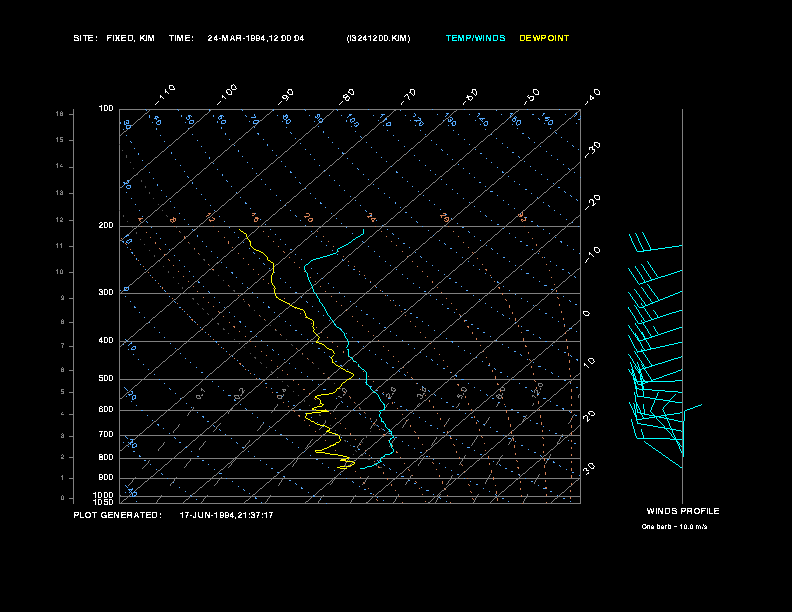Image resolution: width=792 pixels, height=612 pixels.
Task: Click the 30 temperature label on right edge
Action: (x=589, y=468)
